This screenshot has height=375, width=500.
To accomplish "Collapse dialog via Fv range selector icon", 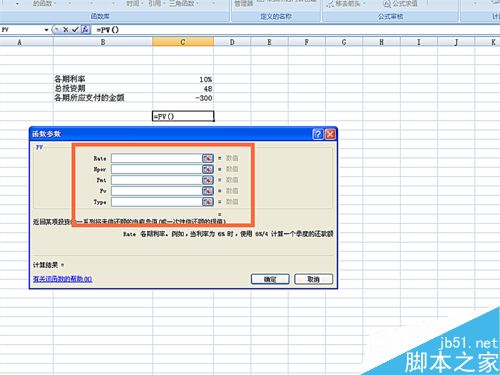I will (208, 191).
